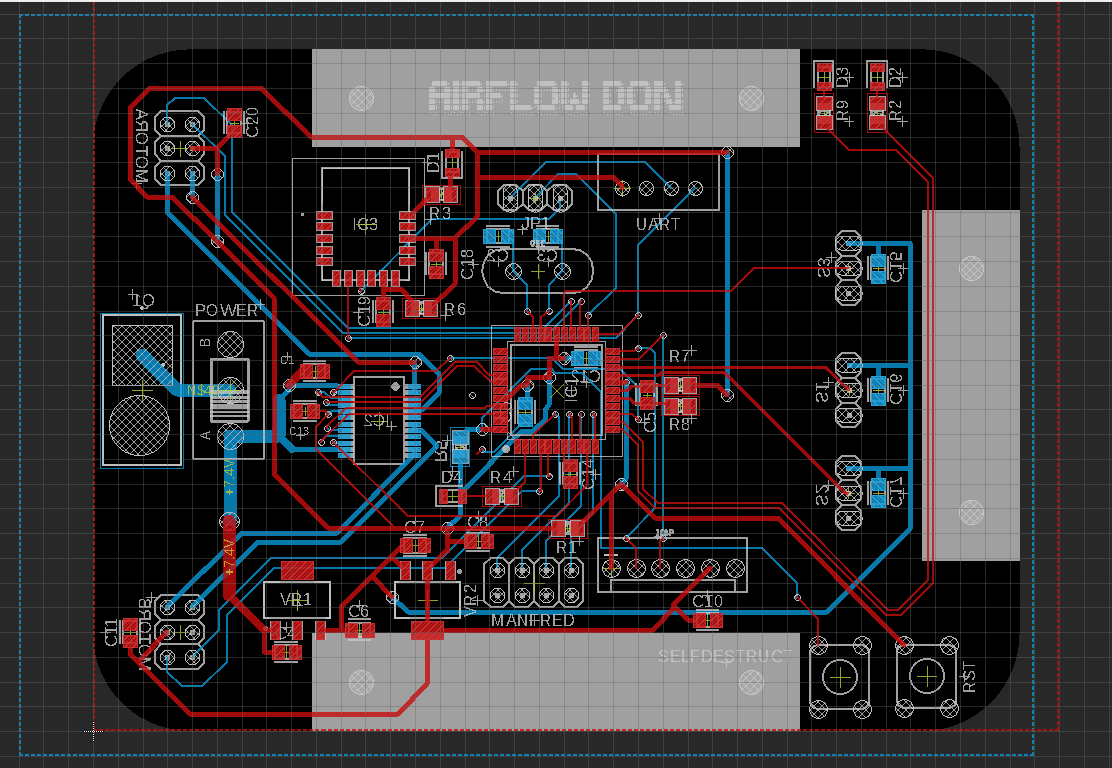Pick the MOTORA six-pin header

click(180, 148)
